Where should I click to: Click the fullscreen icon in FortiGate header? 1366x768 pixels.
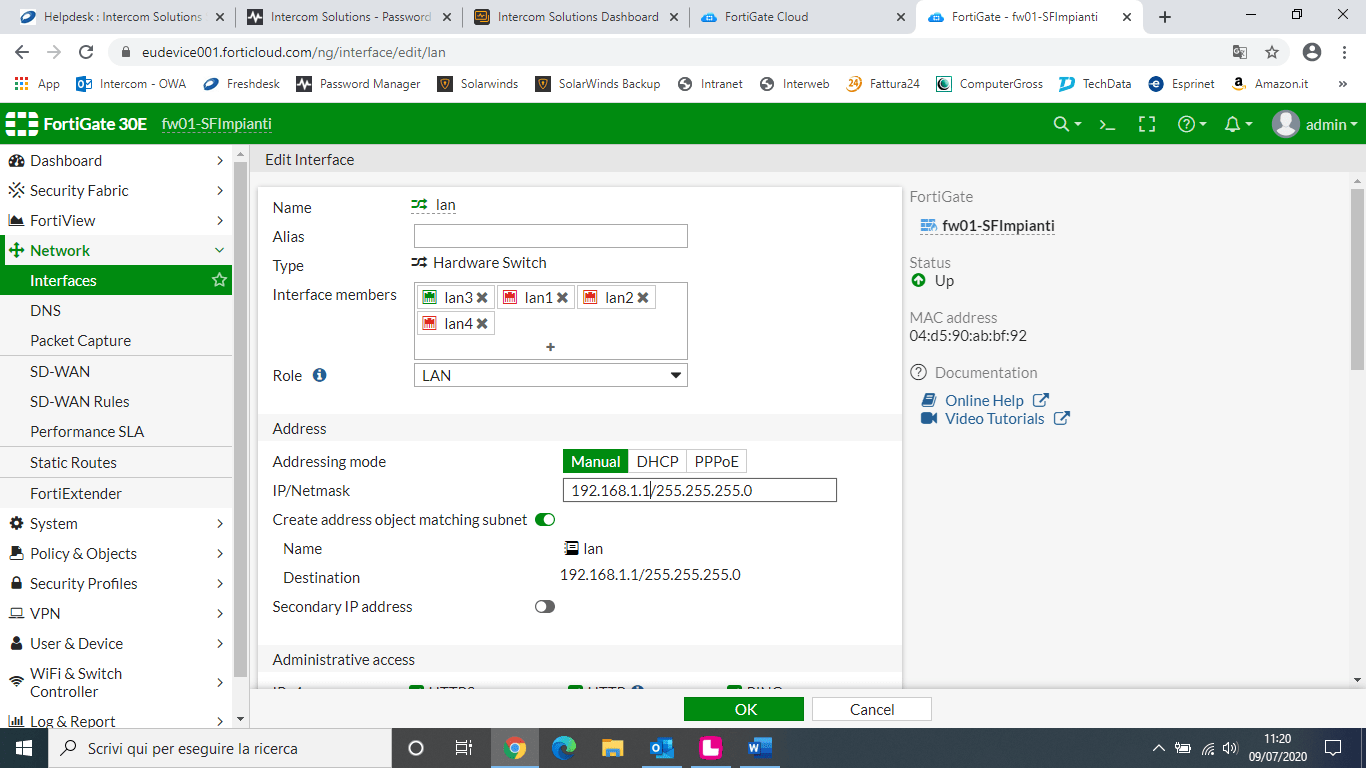1147,124
